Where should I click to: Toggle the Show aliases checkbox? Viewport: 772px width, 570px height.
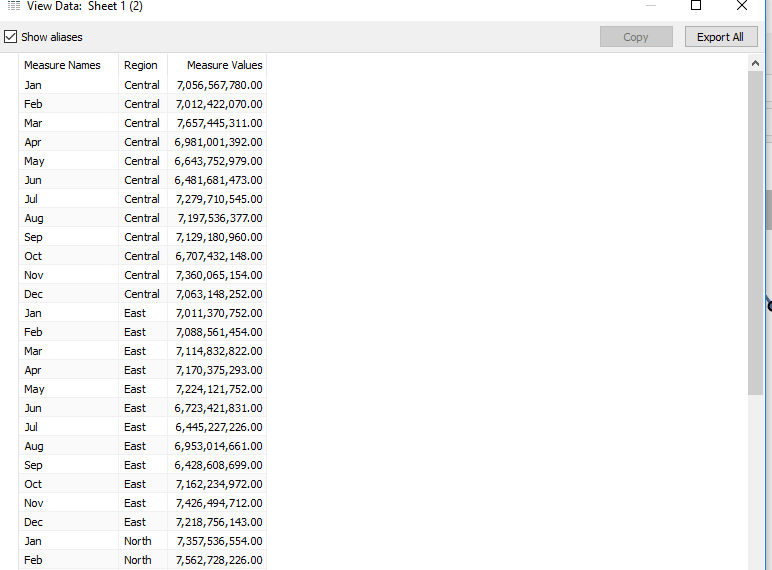[x=10, y=37]
